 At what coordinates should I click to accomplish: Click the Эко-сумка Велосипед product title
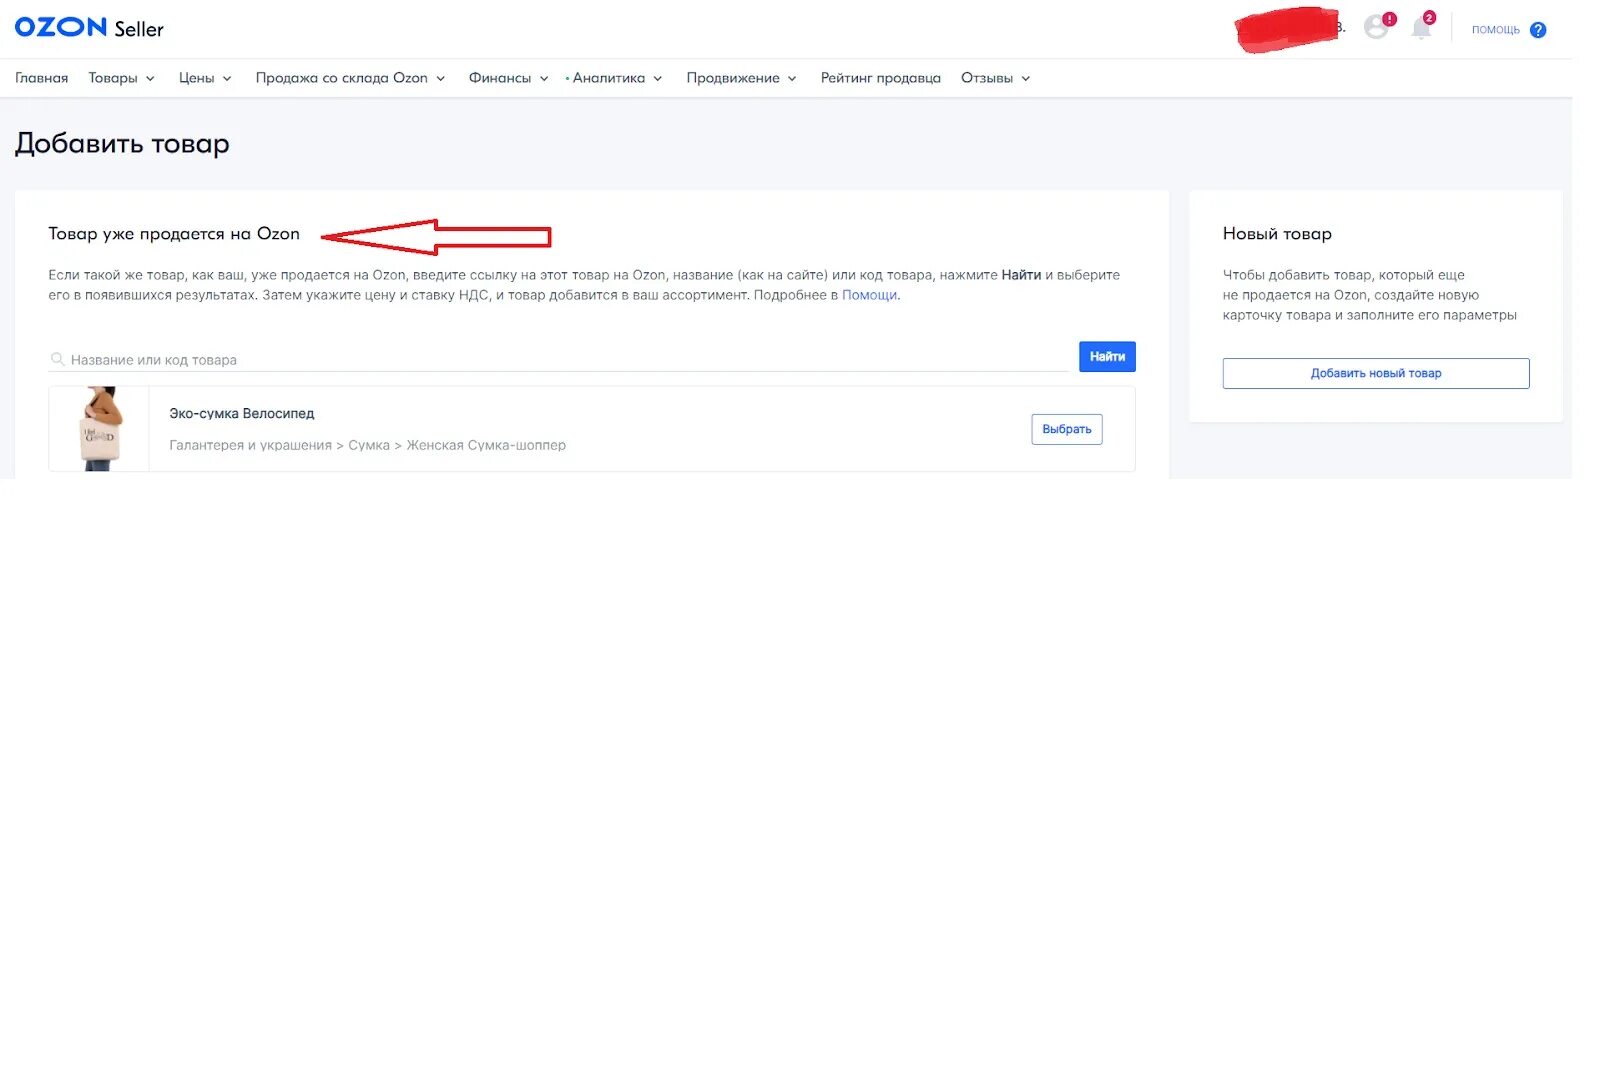(x=242, y=413)
